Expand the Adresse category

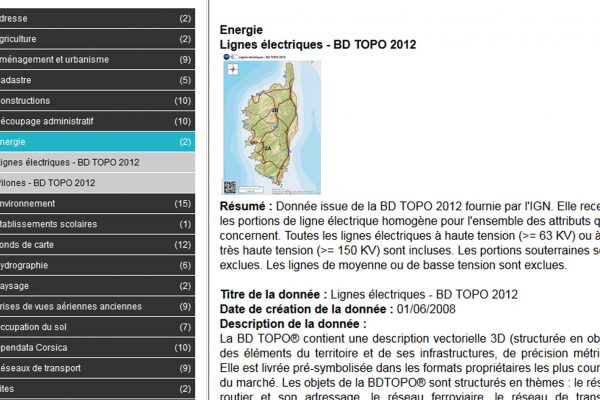pyautogui.click(x=97, y=18)
